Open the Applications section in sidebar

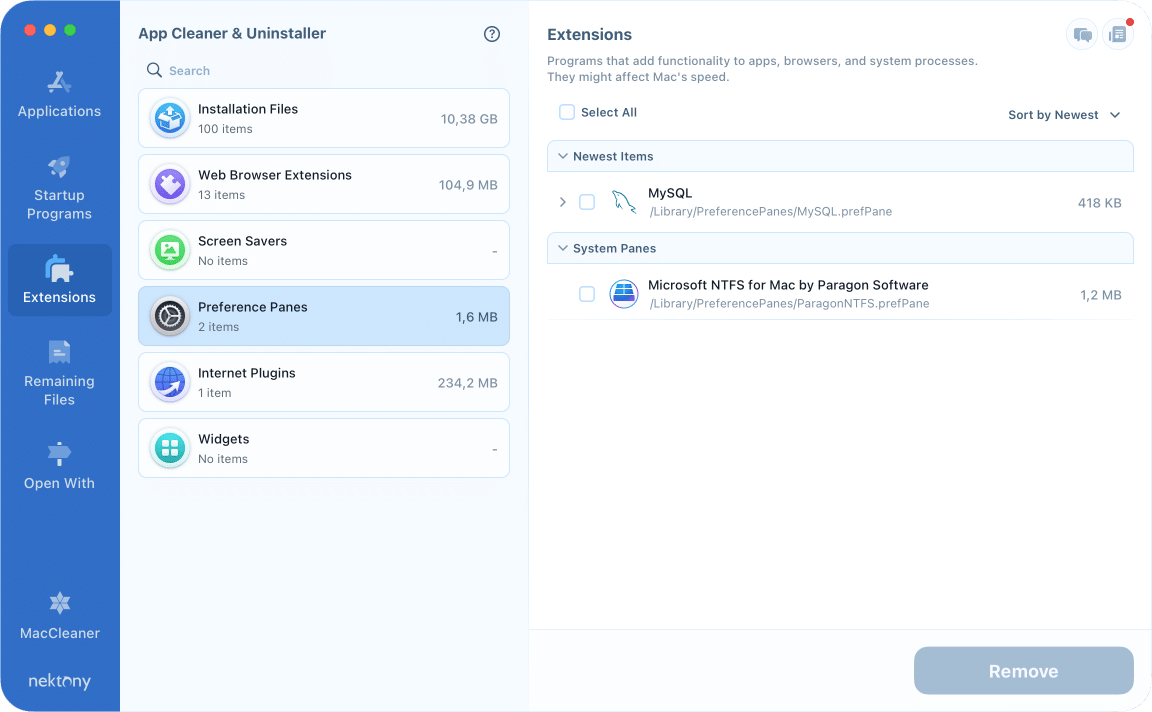click(60, 96)
